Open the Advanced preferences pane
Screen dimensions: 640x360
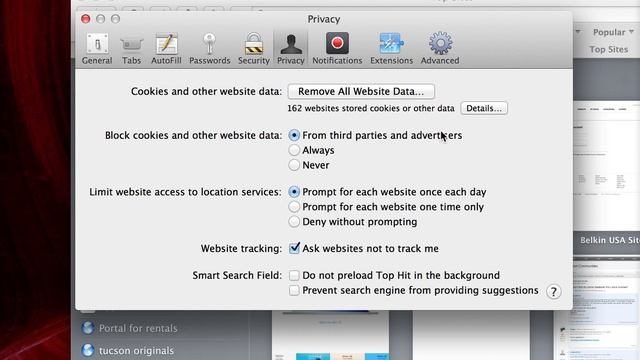[440, 49]
